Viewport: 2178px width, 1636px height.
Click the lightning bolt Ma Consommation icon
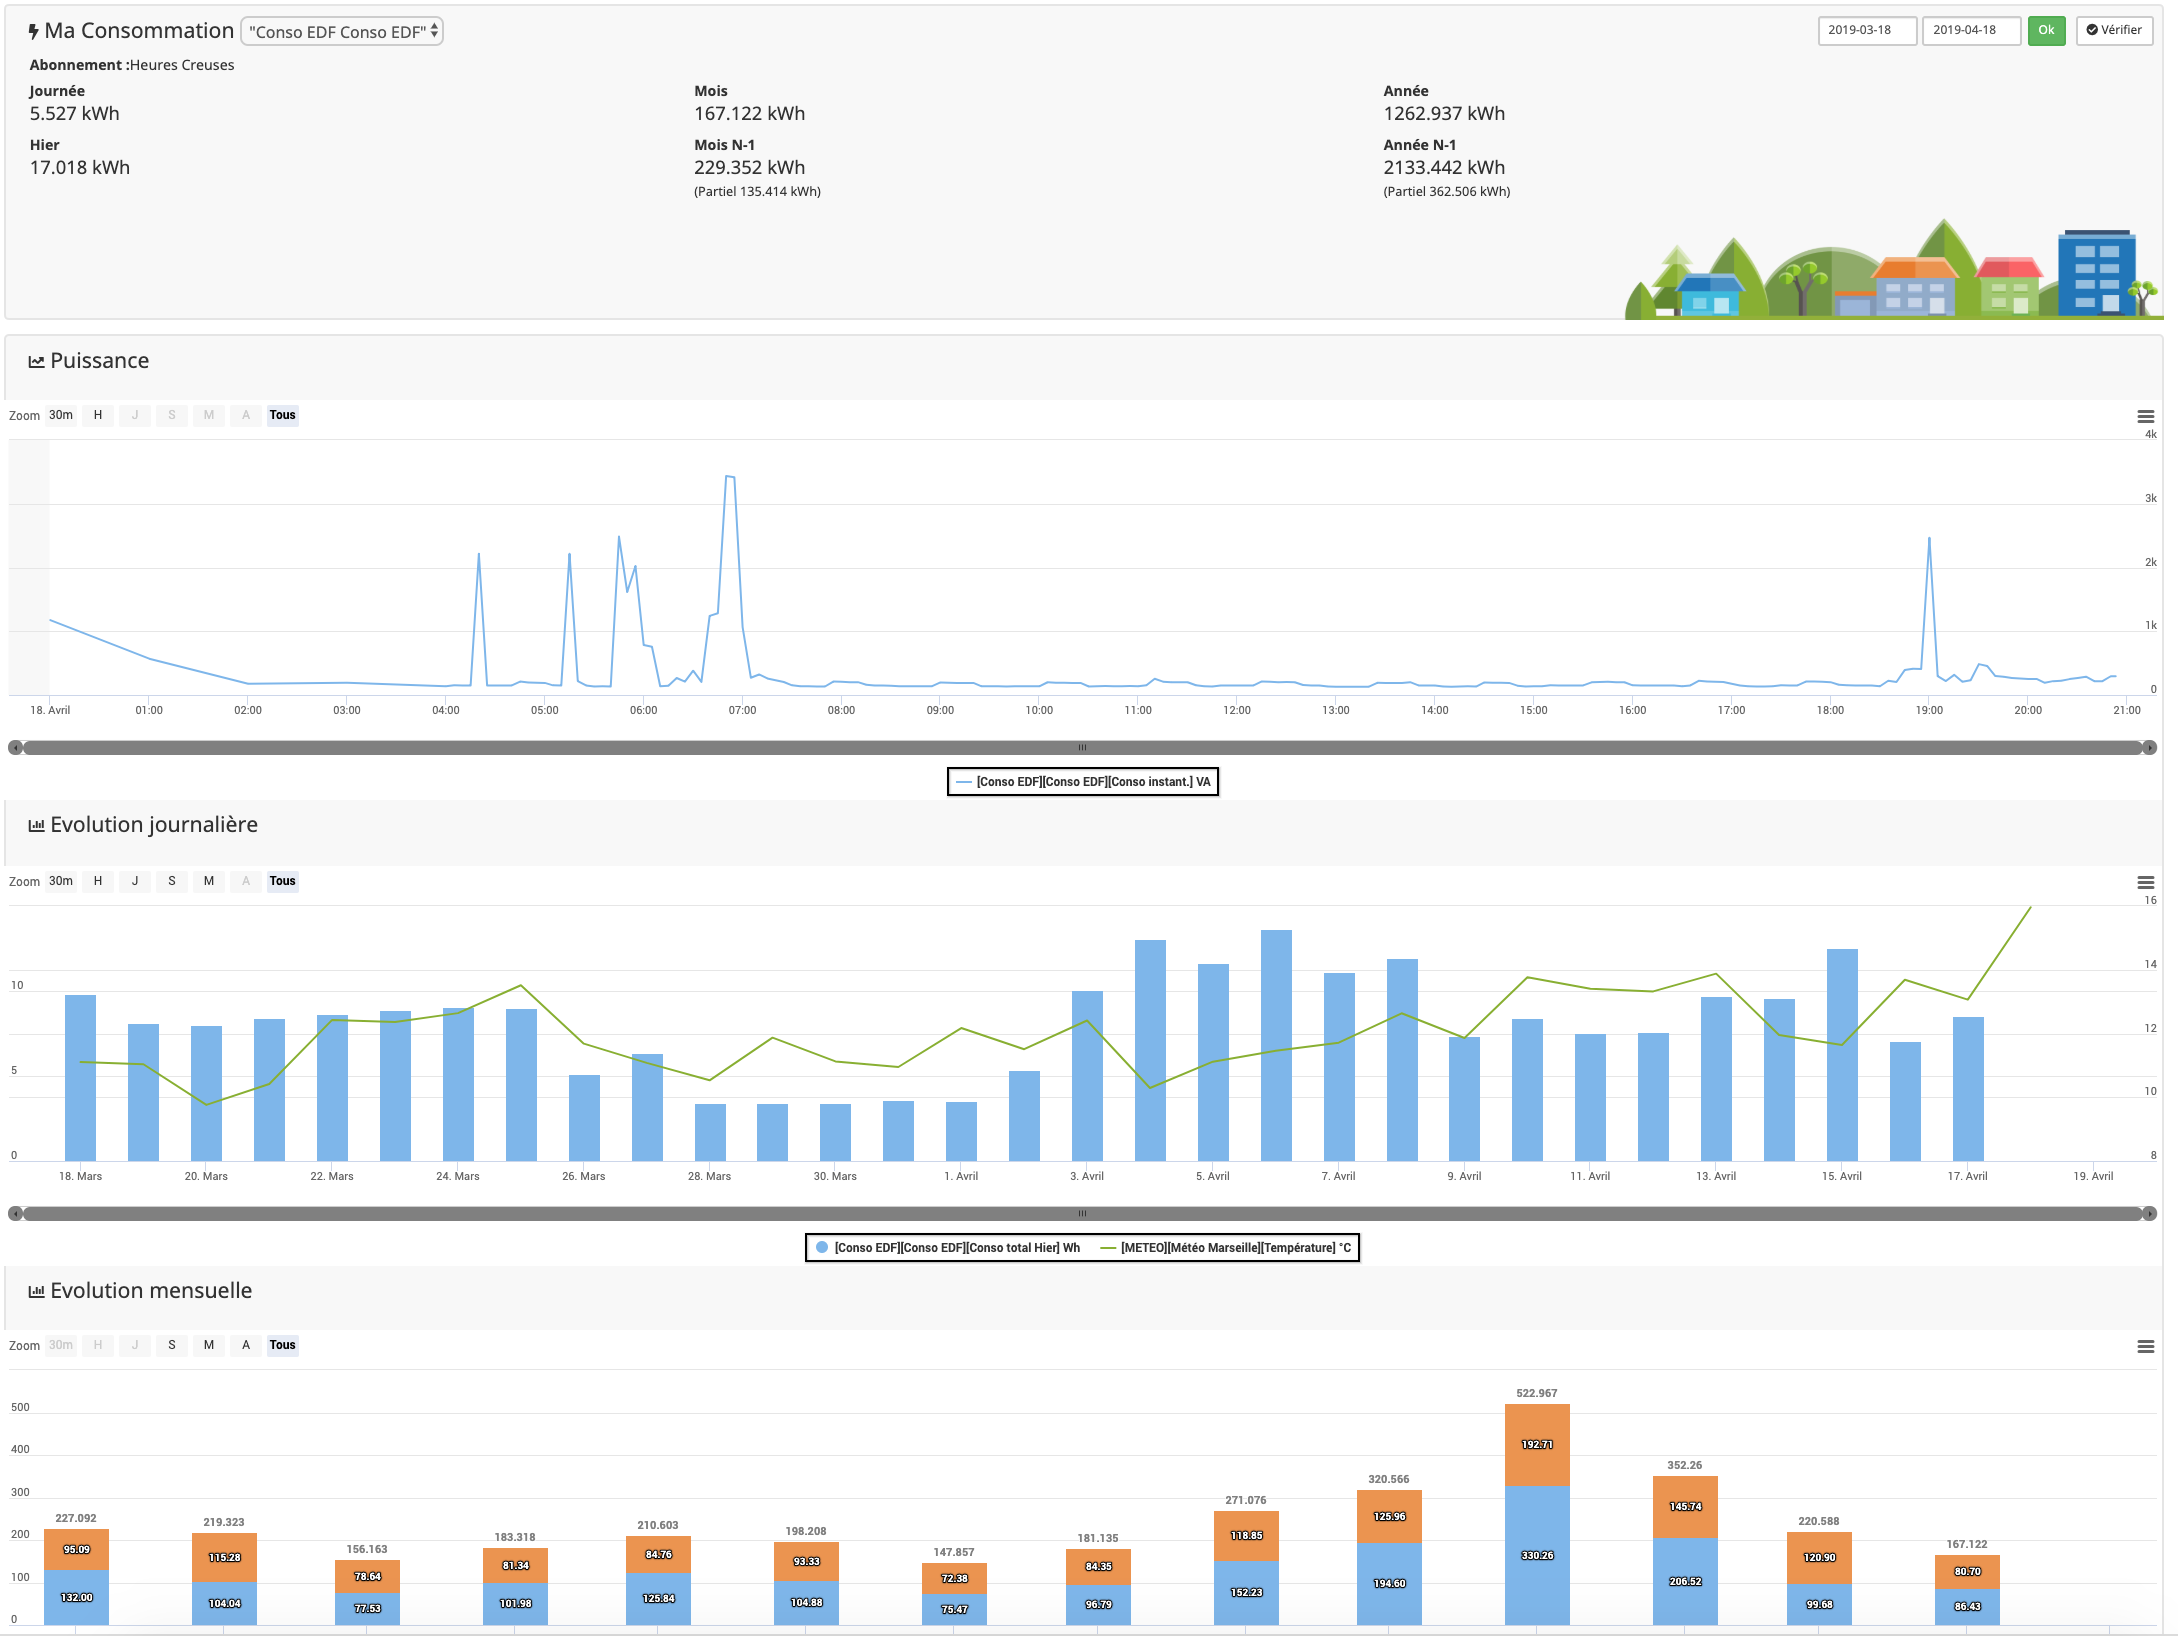(x=33, y=32)
